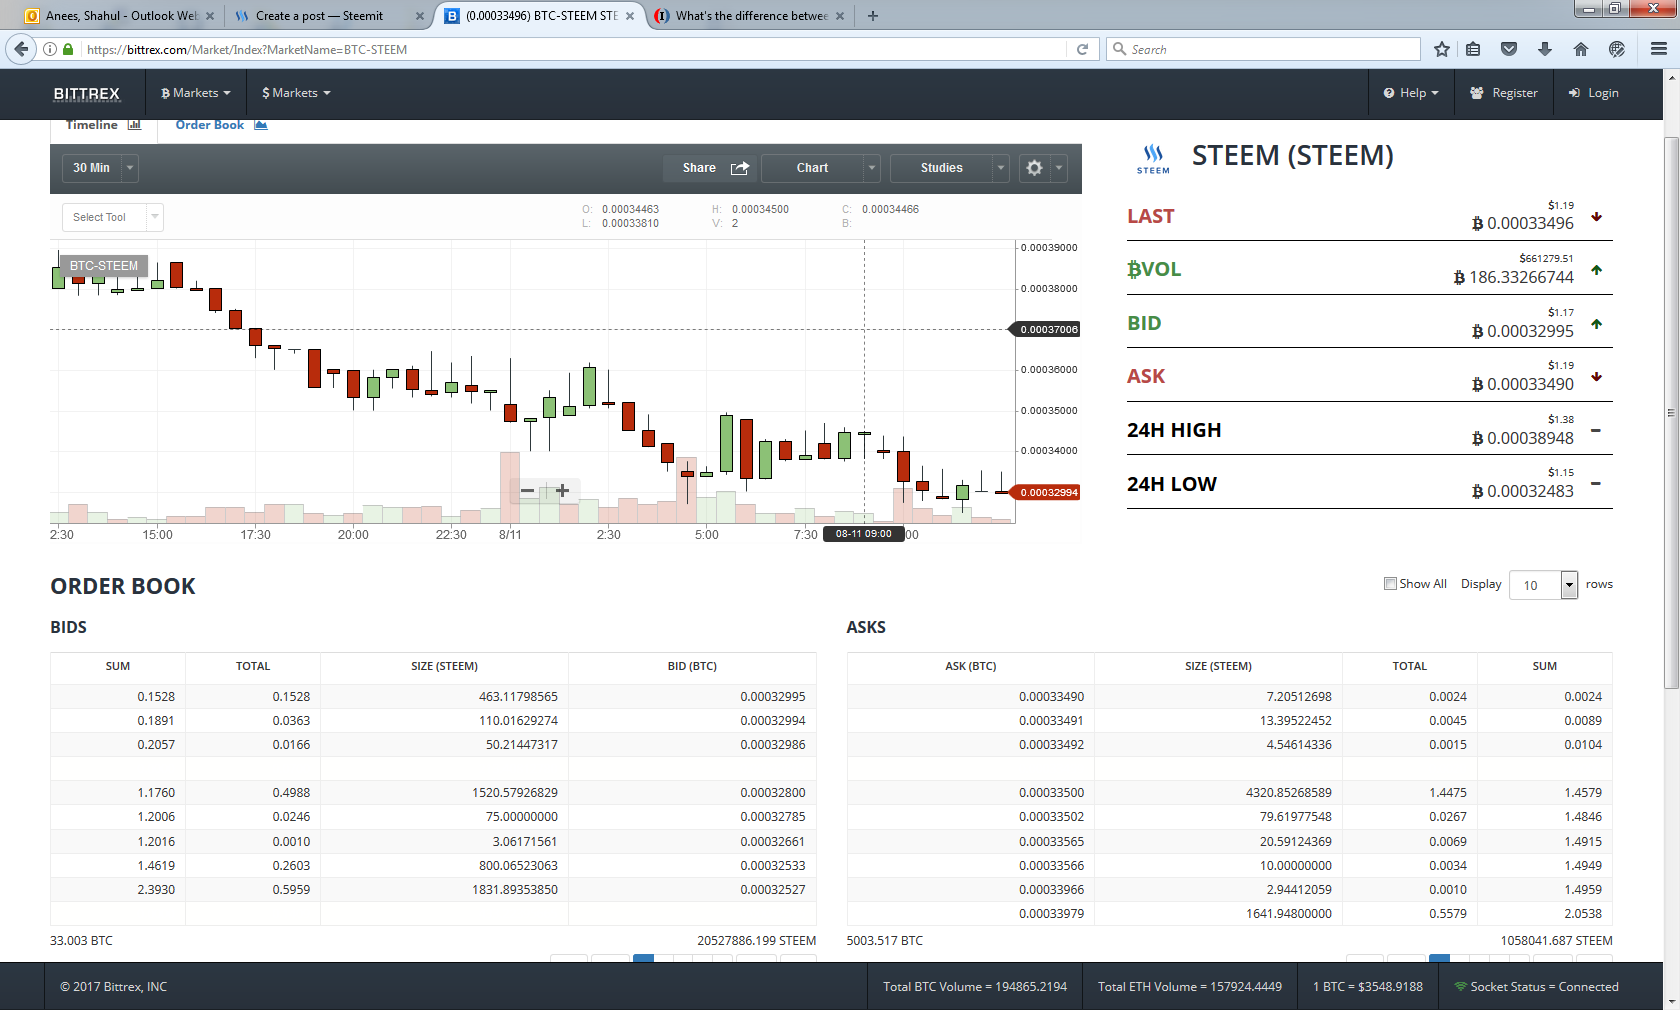This screenshot has height=1010, width=1680.
Task: Close the What's the difference tab
Action: (x=840, y=16)
